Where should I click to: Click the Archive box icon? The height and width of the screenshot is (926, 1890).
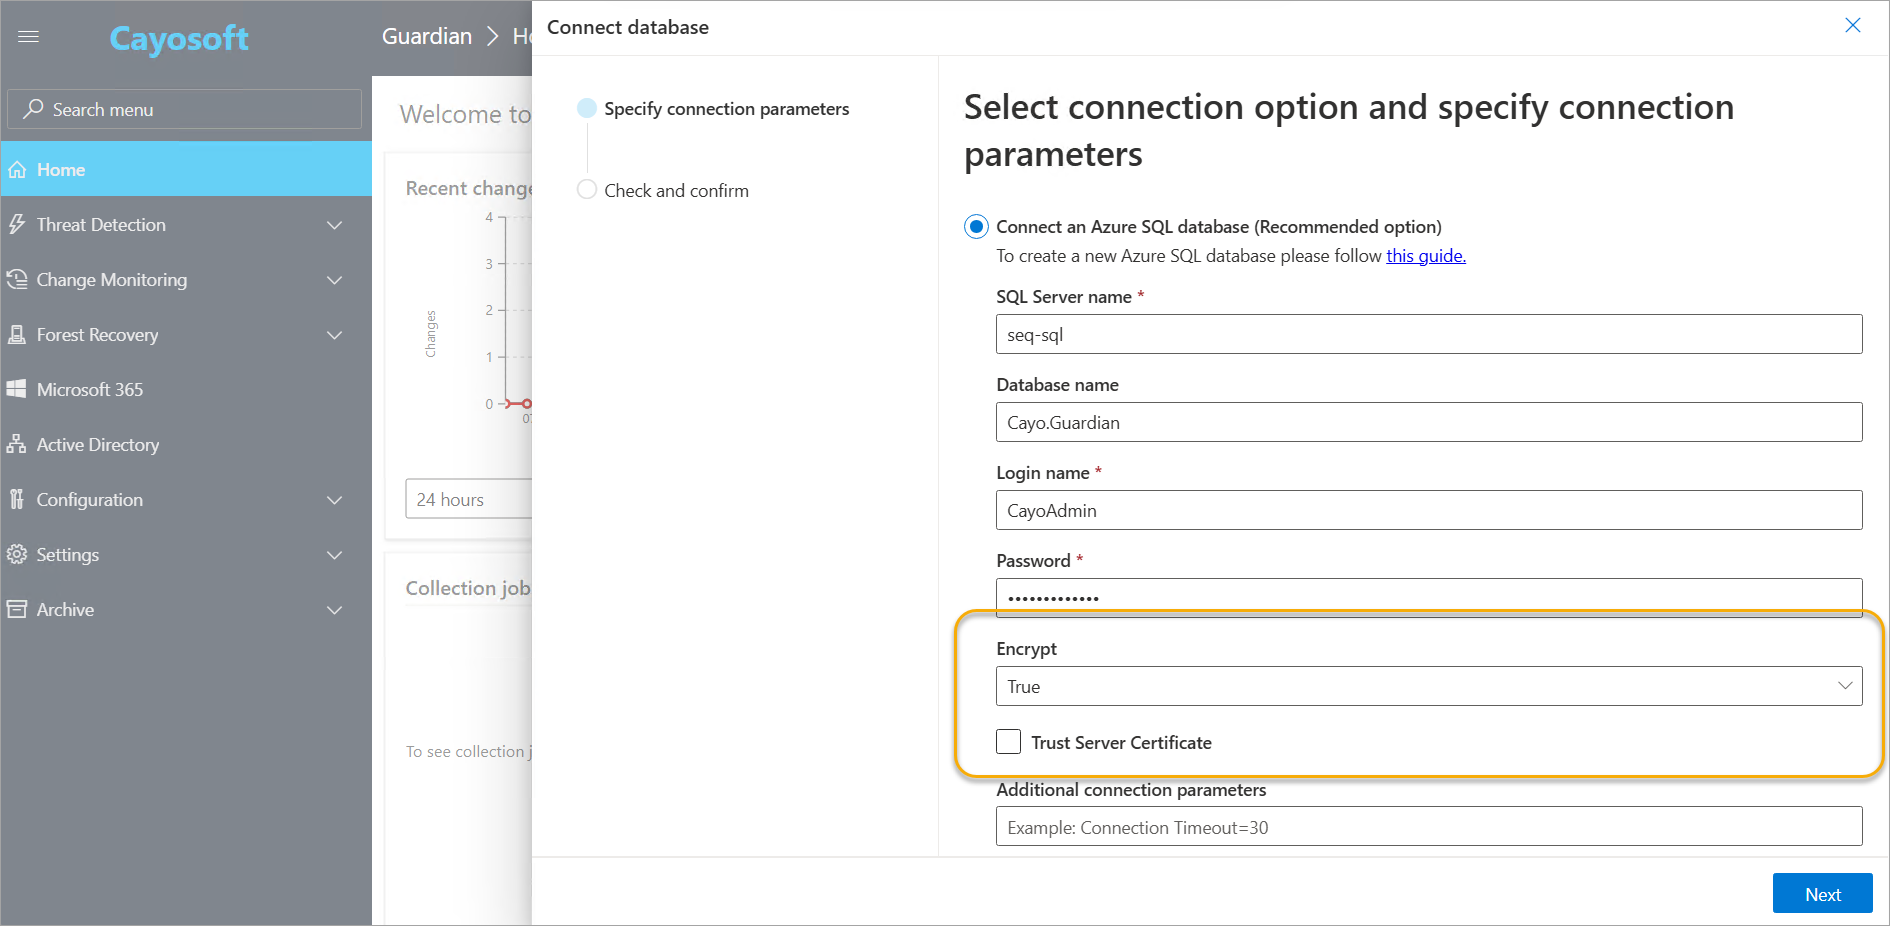[17, 610]
